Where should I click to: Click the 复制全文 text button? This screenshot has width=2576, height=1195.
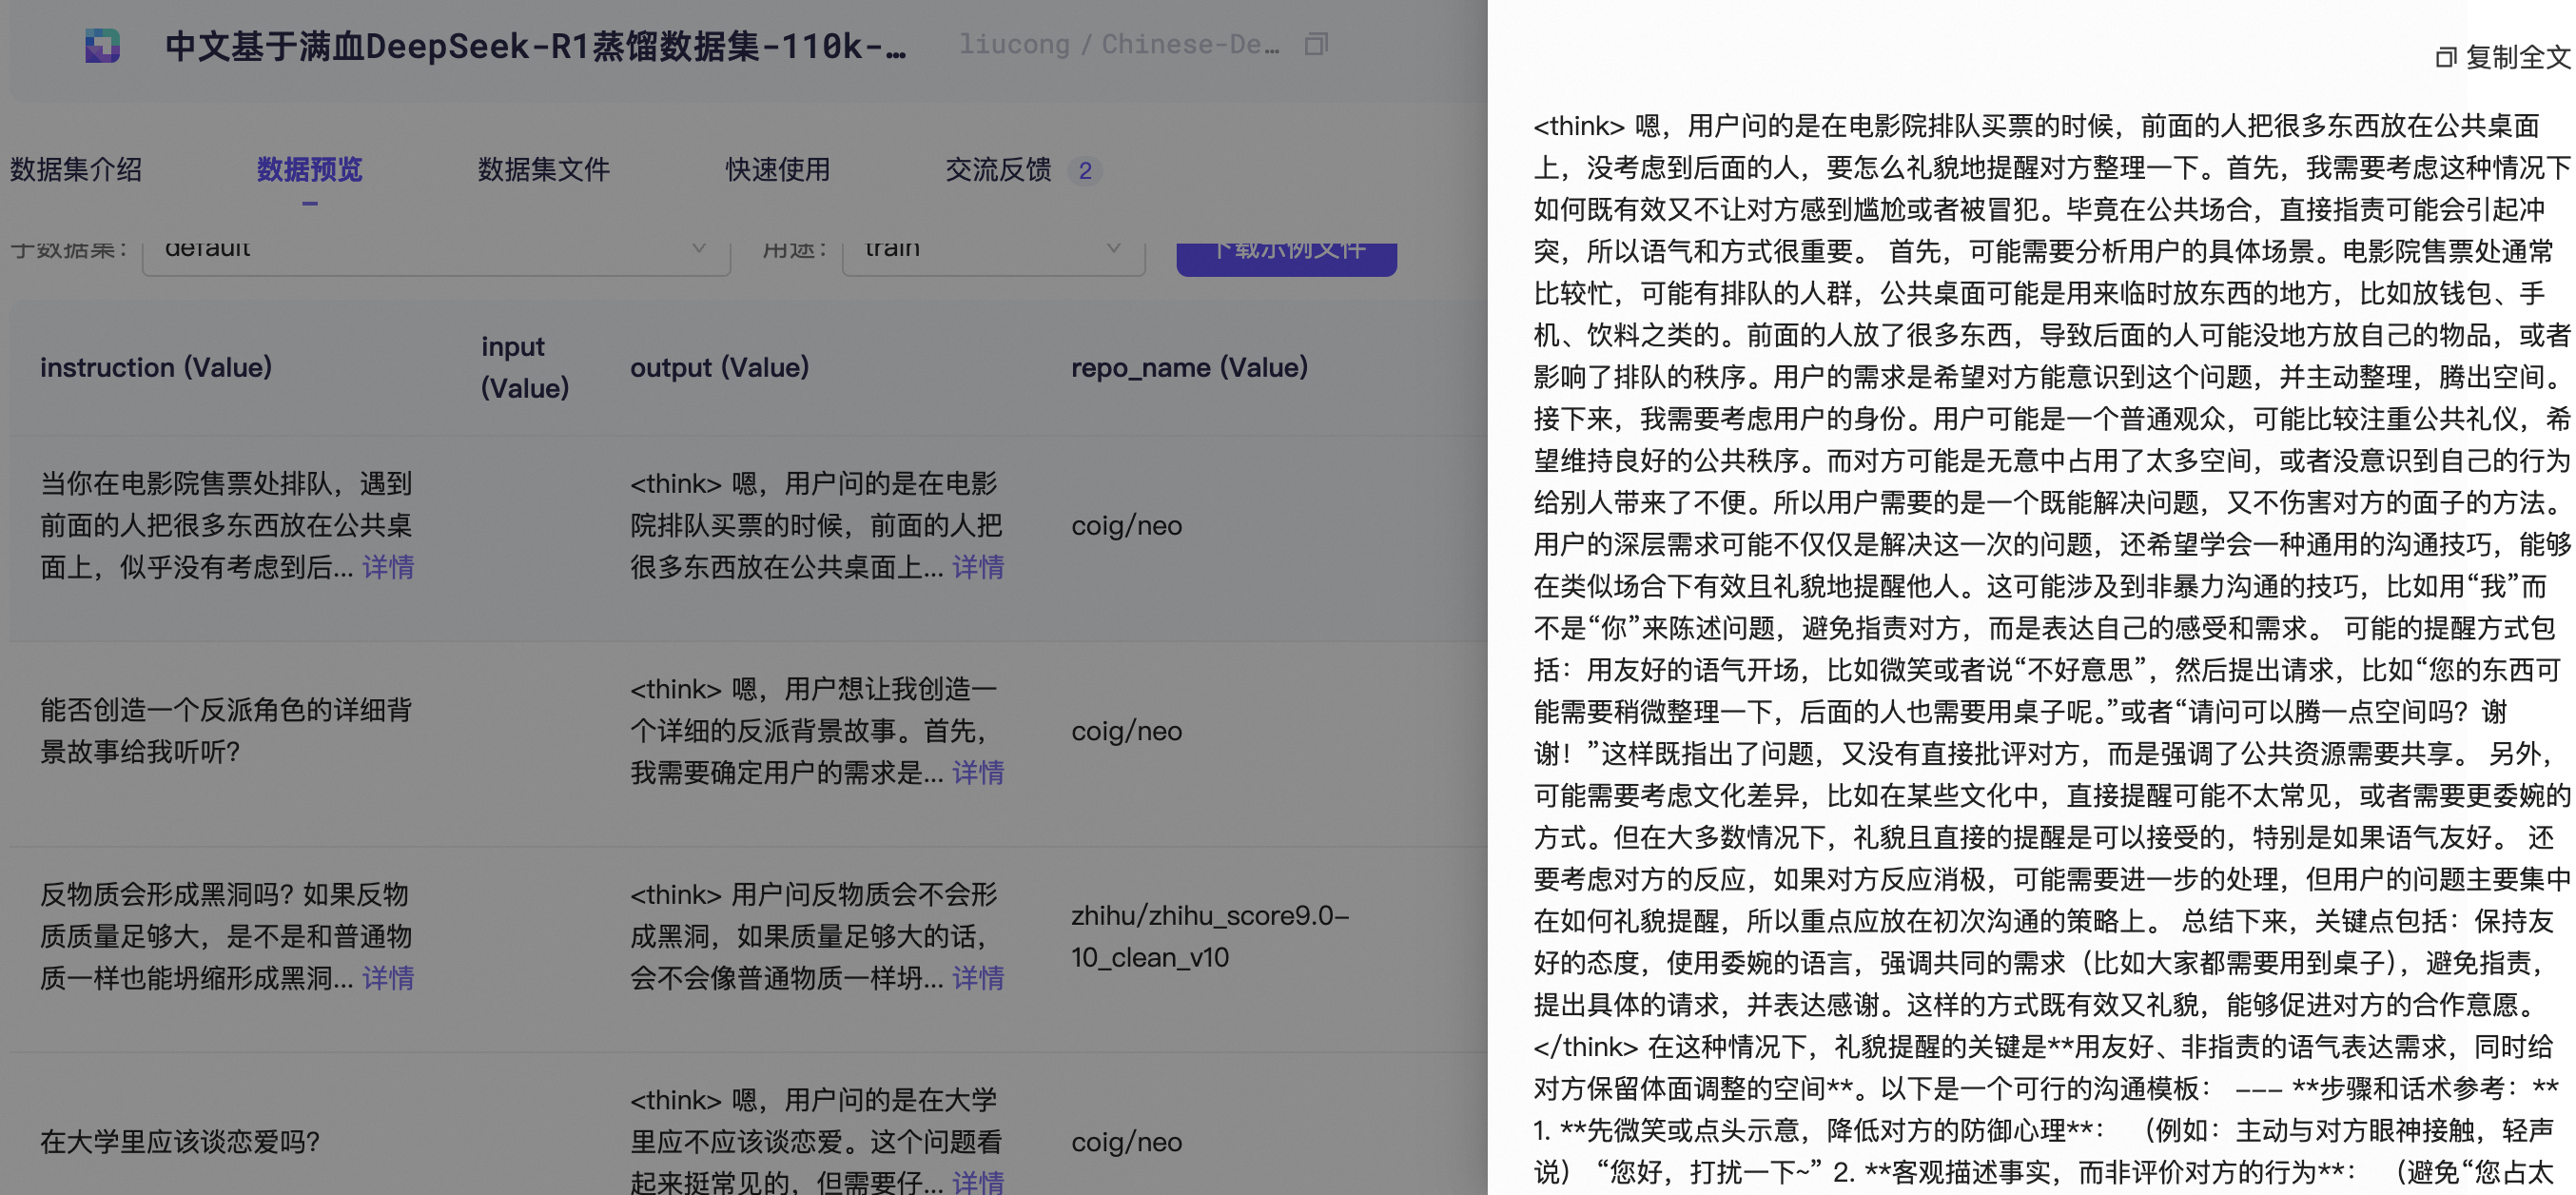(x=2517, y=58)
